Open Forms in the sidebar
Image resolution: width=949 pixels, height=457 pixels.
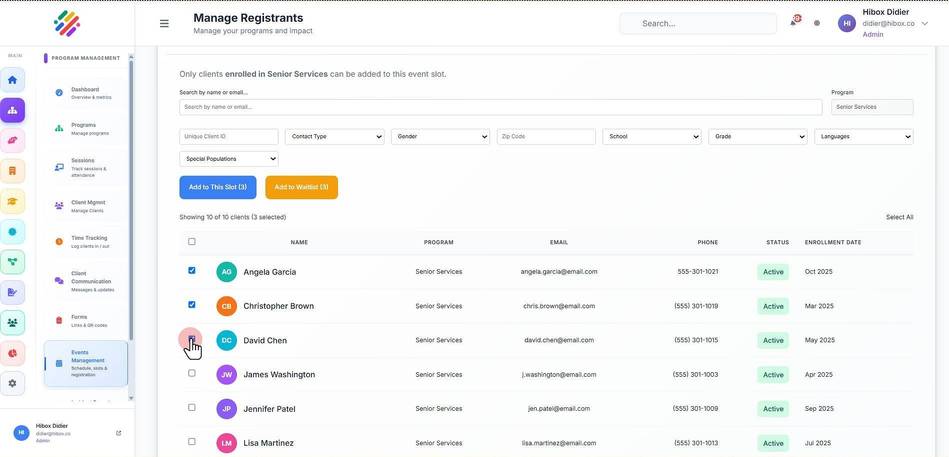pyautogui.click(x=86, y=320)
